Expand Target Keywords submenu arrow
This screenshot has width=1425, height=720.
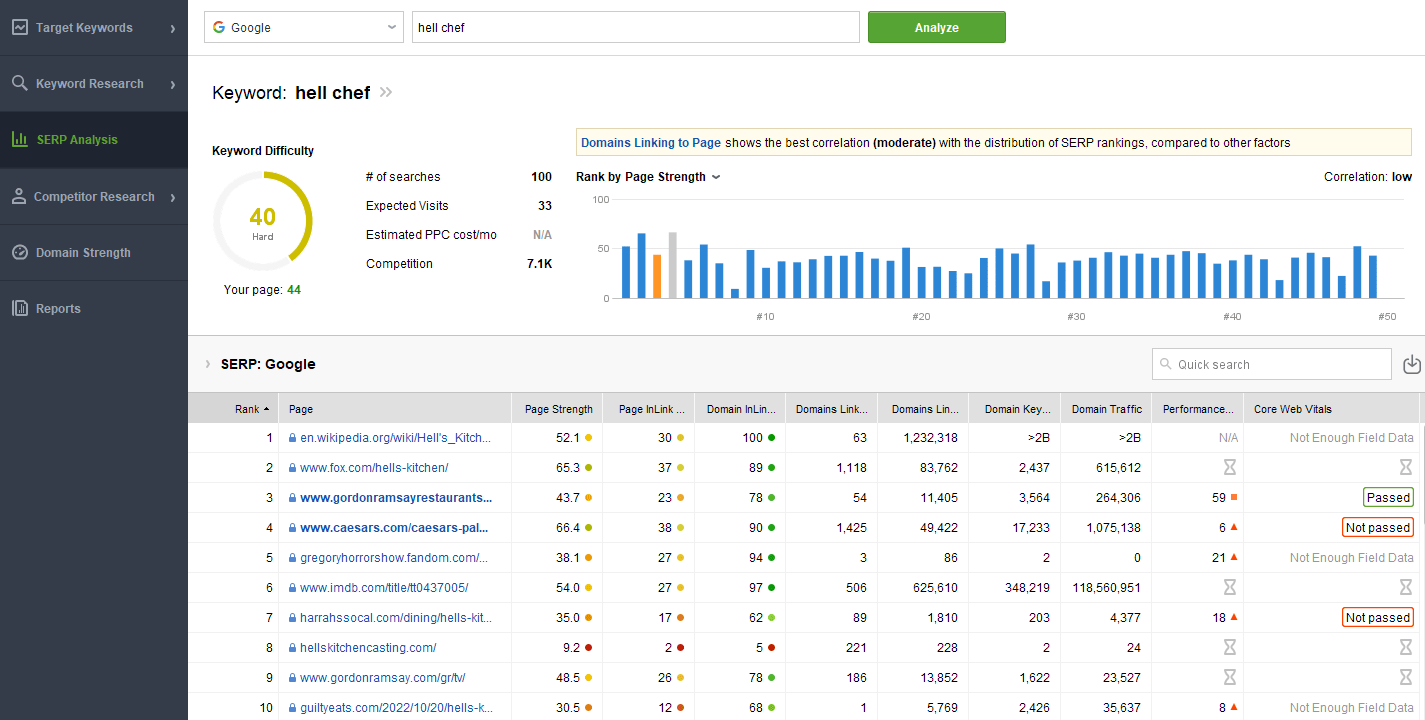pyautogui.click(x=173, y=29)
